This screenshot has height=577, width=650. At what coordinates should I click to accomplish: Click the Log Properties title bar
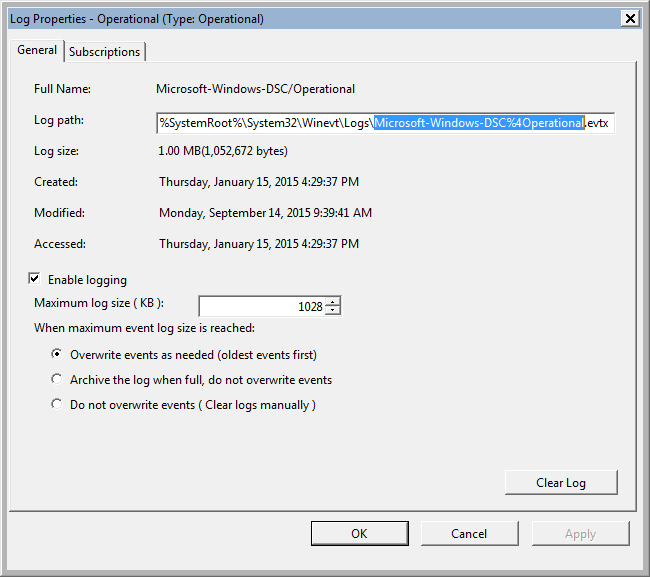(300, 18)
